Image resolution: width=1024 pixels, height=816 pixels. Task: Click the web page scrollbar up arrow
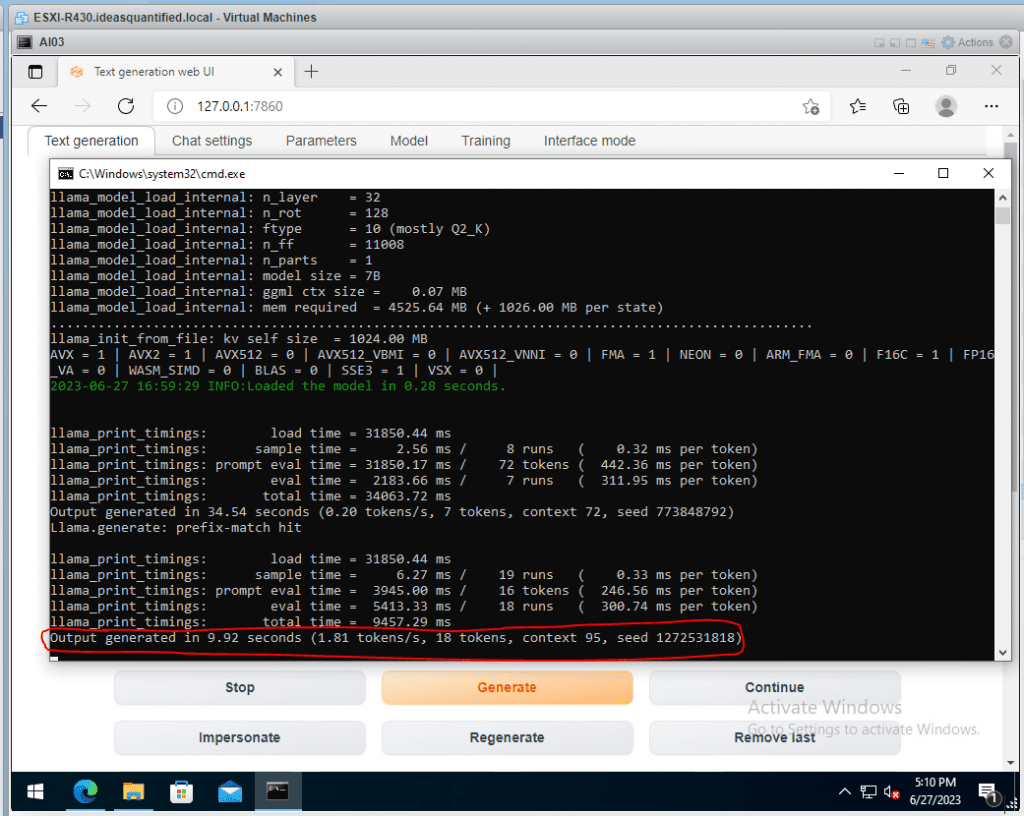point(1011,134)
